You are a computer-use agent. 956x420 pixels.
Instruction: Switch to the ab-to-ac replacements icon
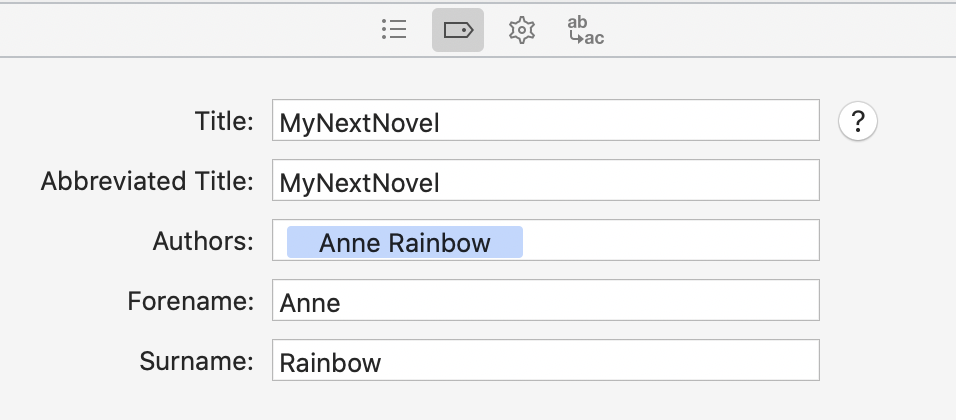click(586, 30)
